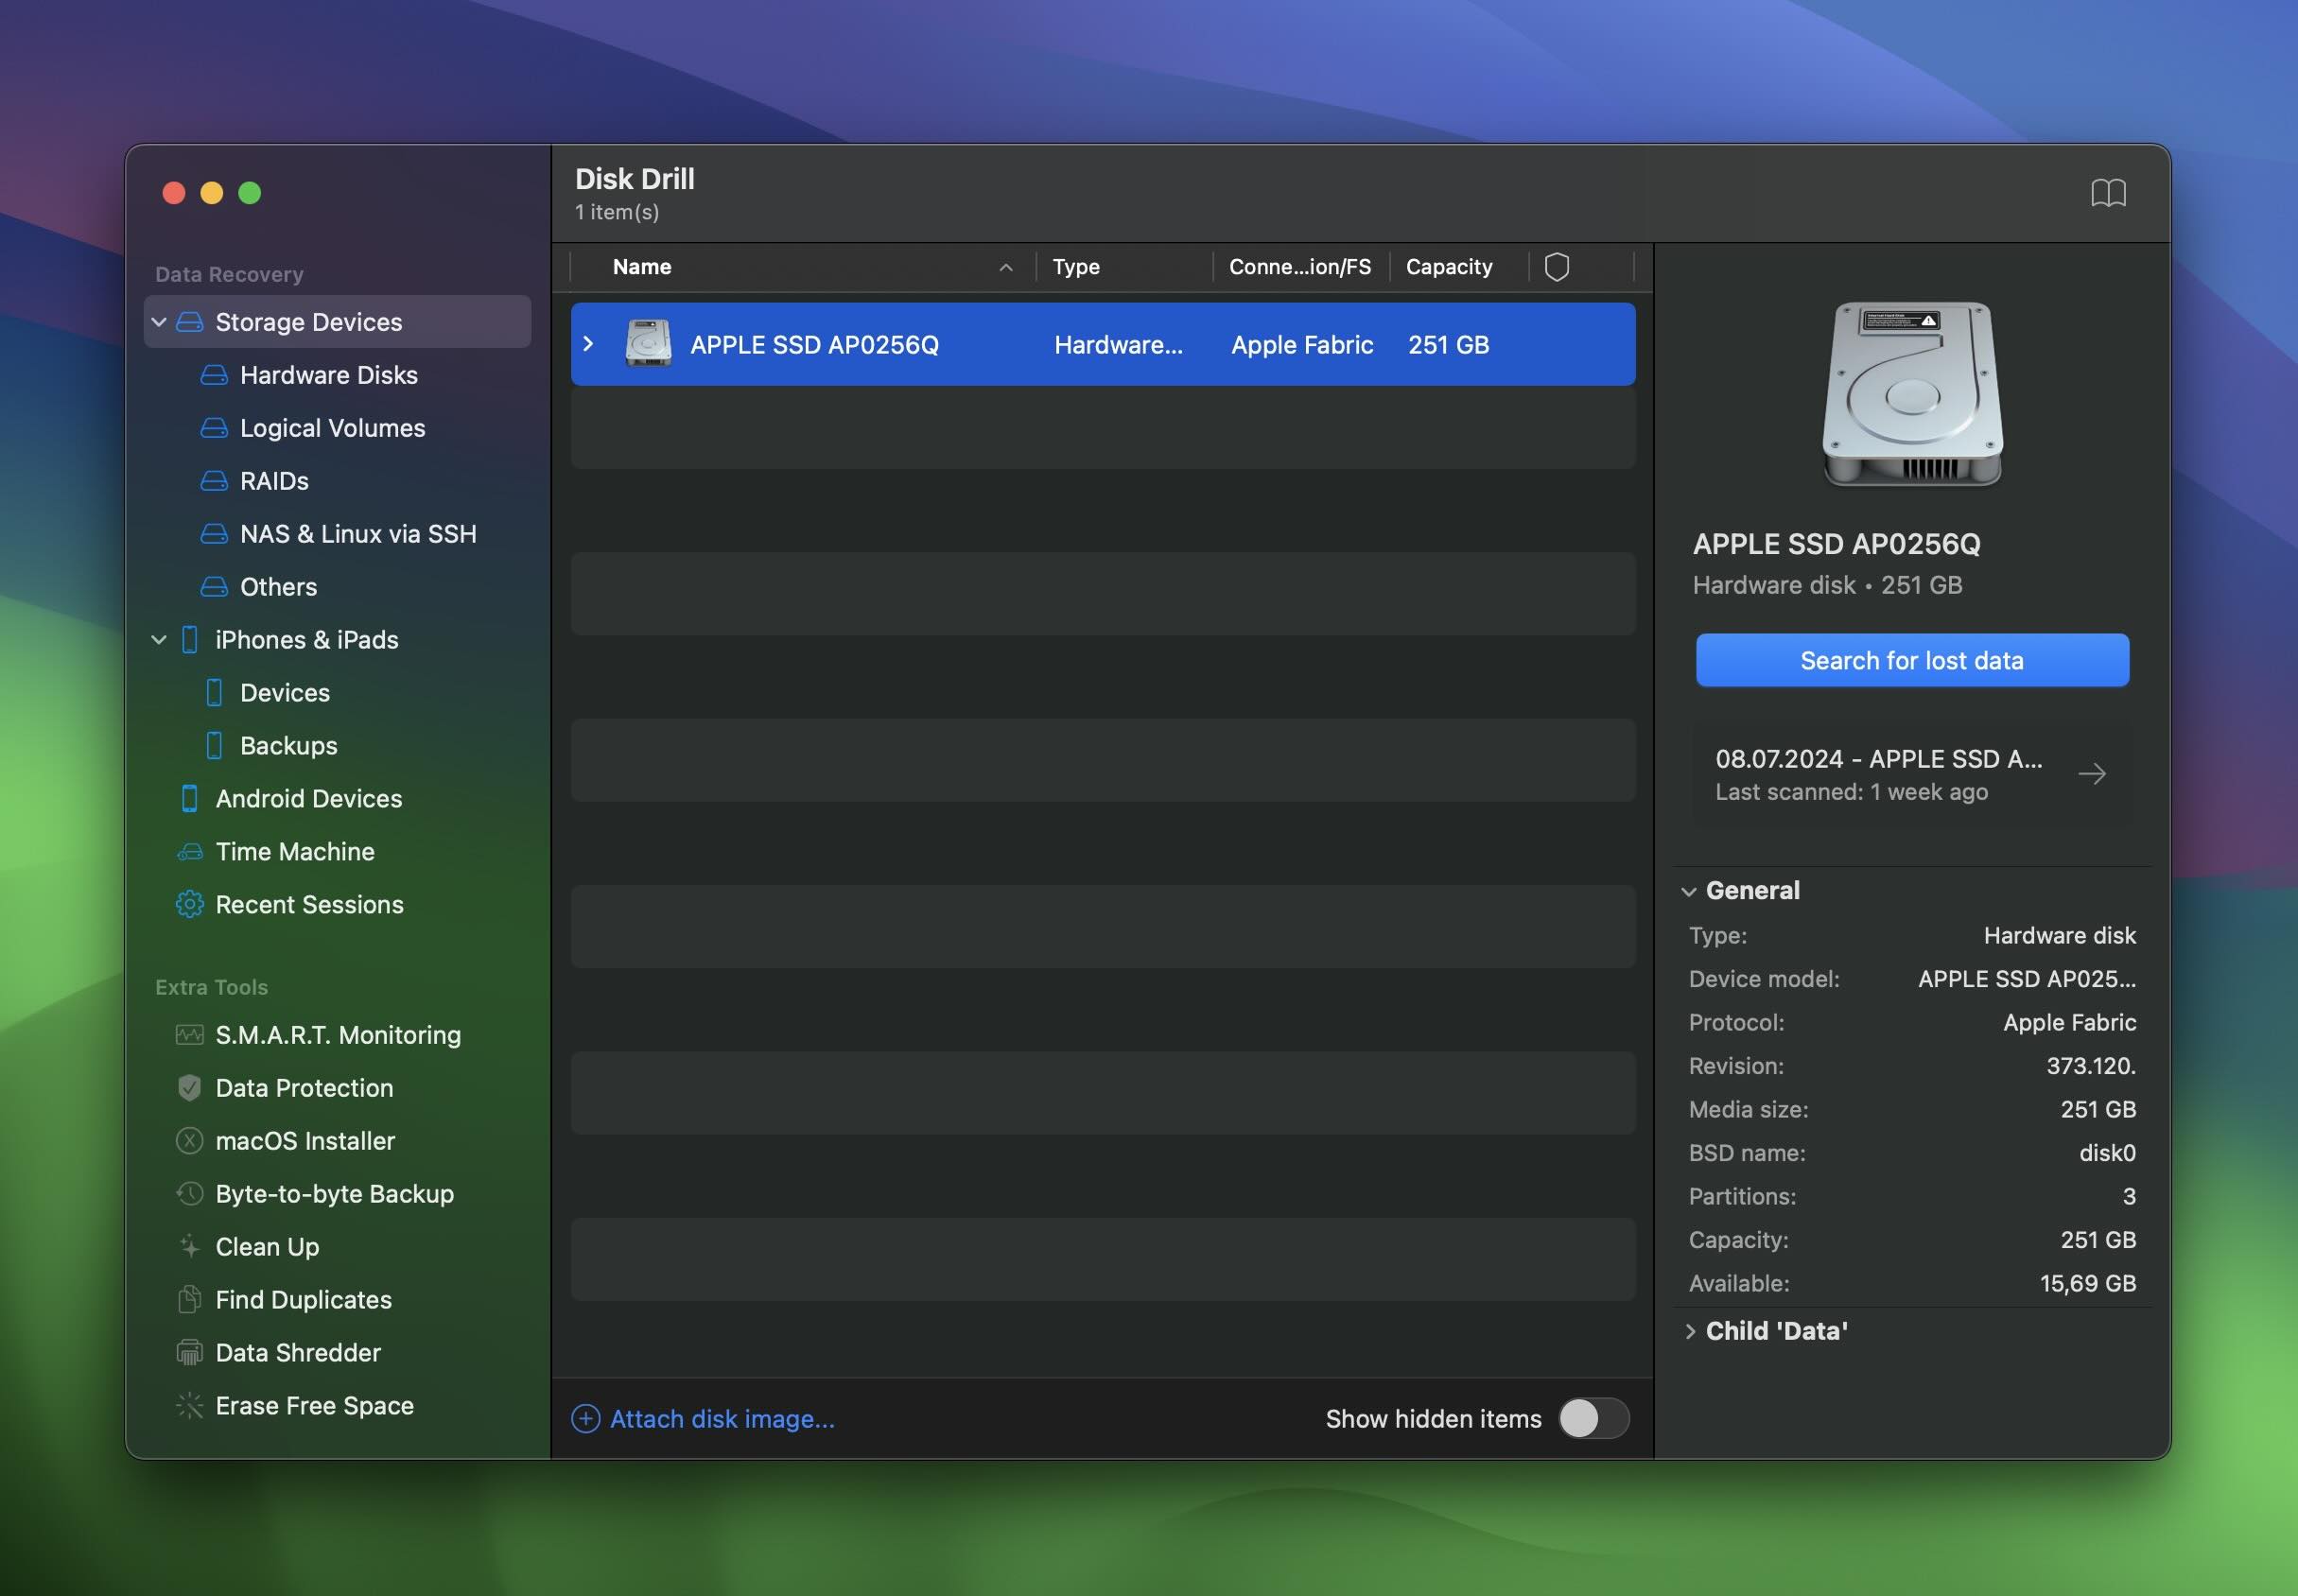The image size is (2298, 1596).
Task: Click the Android Devices icon
Action: (189, 799)
